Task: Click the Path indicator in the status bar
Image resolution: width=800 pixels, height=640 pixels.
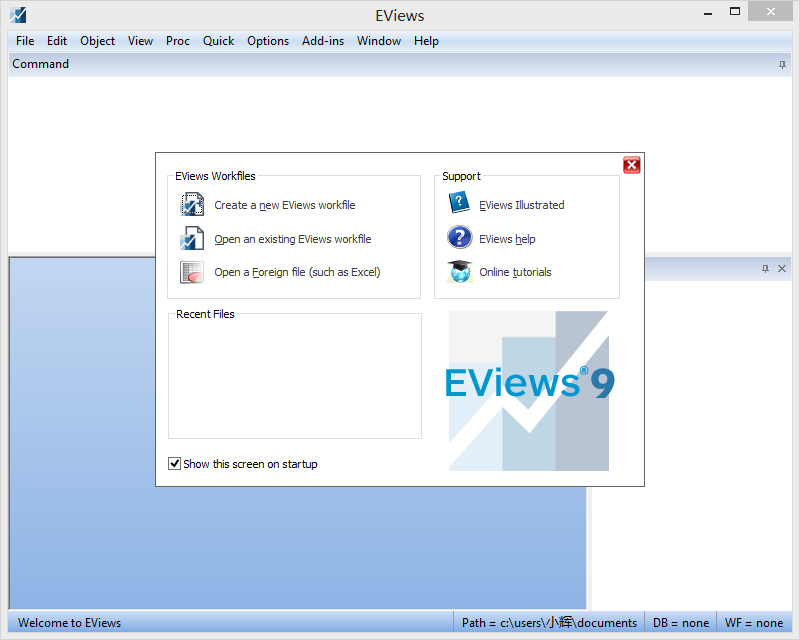Action: tap(550, 622)
